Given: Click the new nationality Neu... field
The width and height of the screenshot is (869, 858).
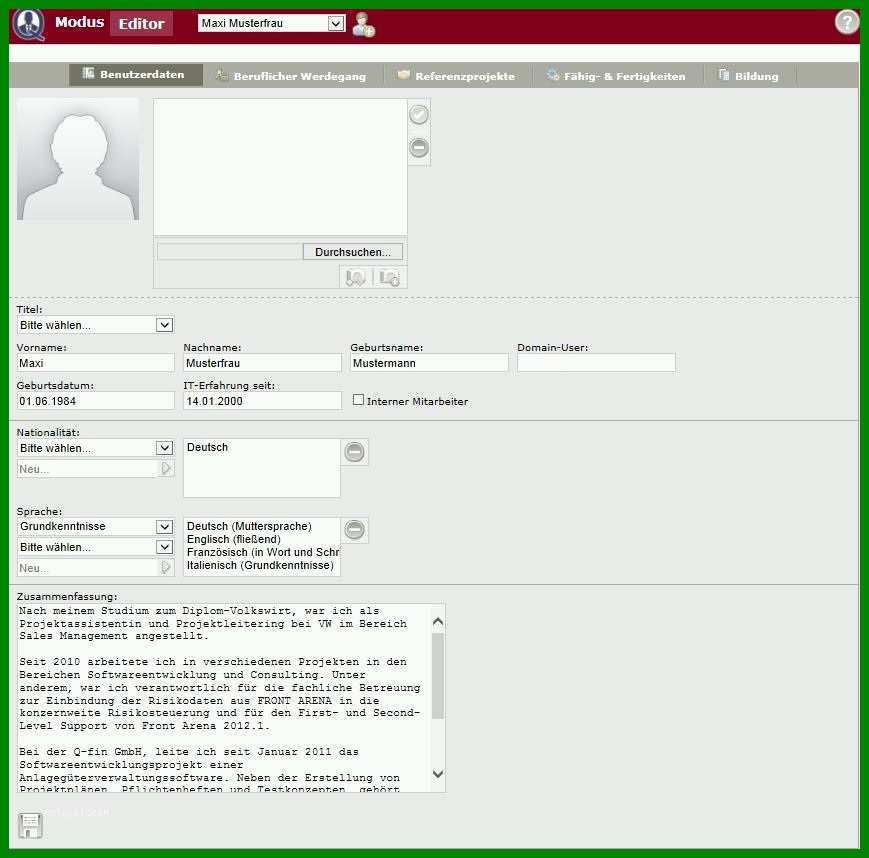Looking at the screenshot, I should 89,469.
